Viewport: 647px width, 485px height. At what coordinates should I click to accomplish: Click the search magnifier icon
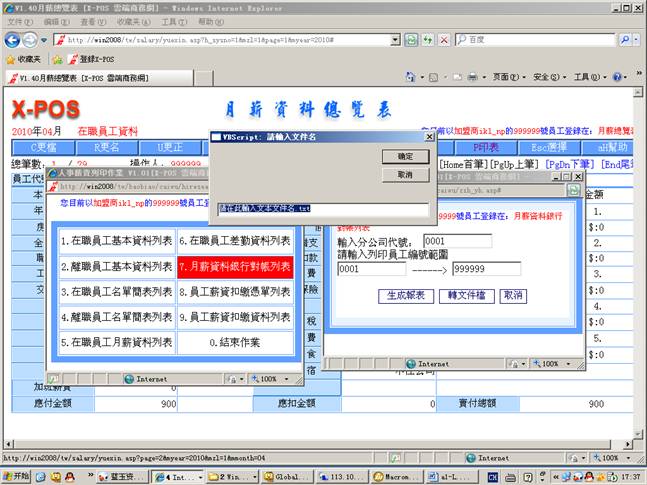pyautogui.click(x=627, y=39)
